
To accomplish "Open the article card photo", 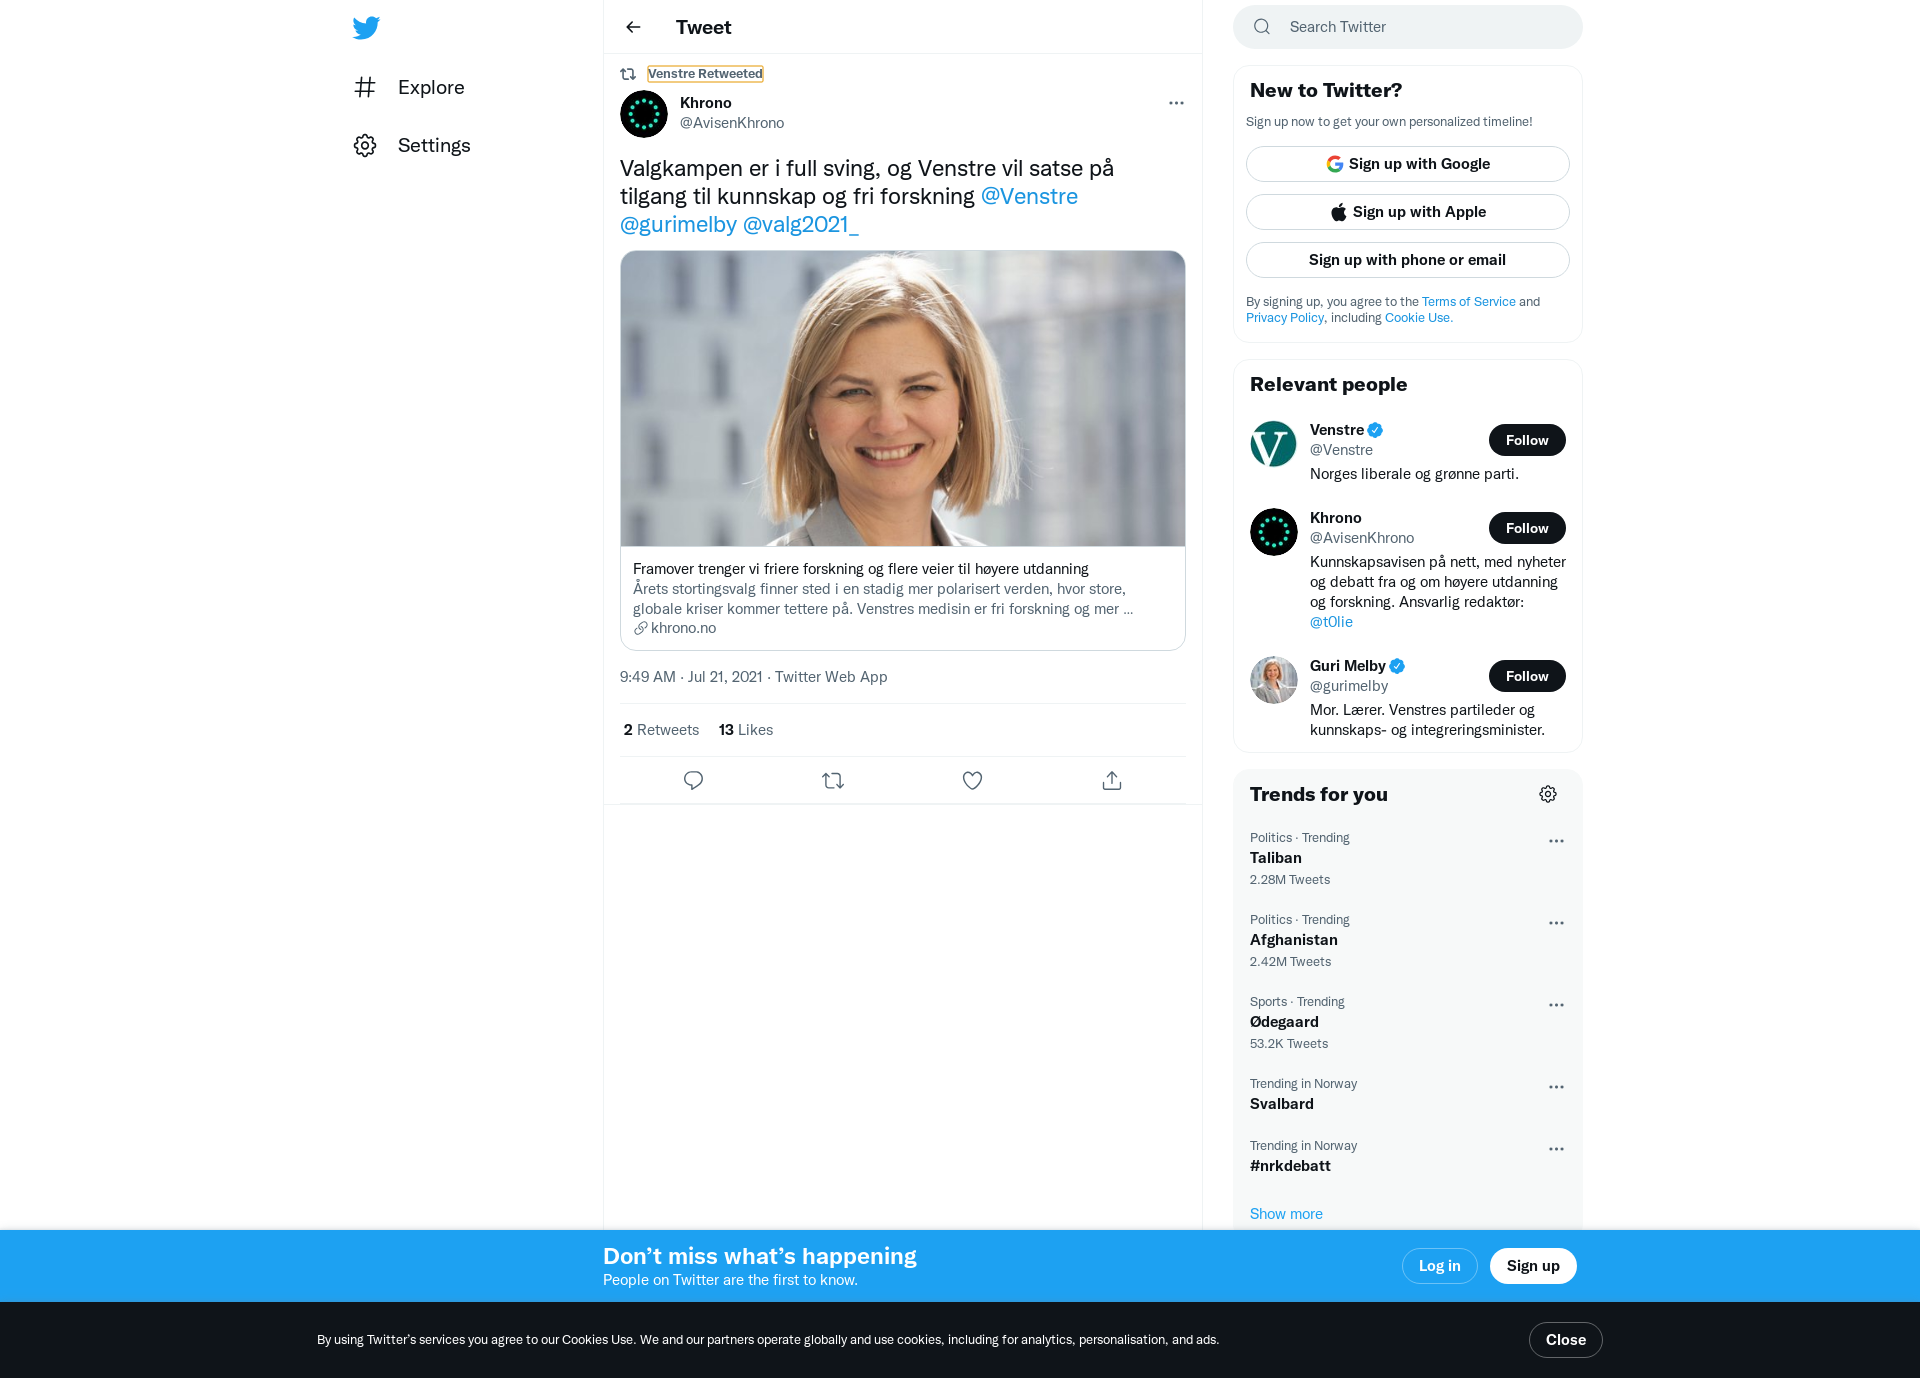I will pos(903,398).
